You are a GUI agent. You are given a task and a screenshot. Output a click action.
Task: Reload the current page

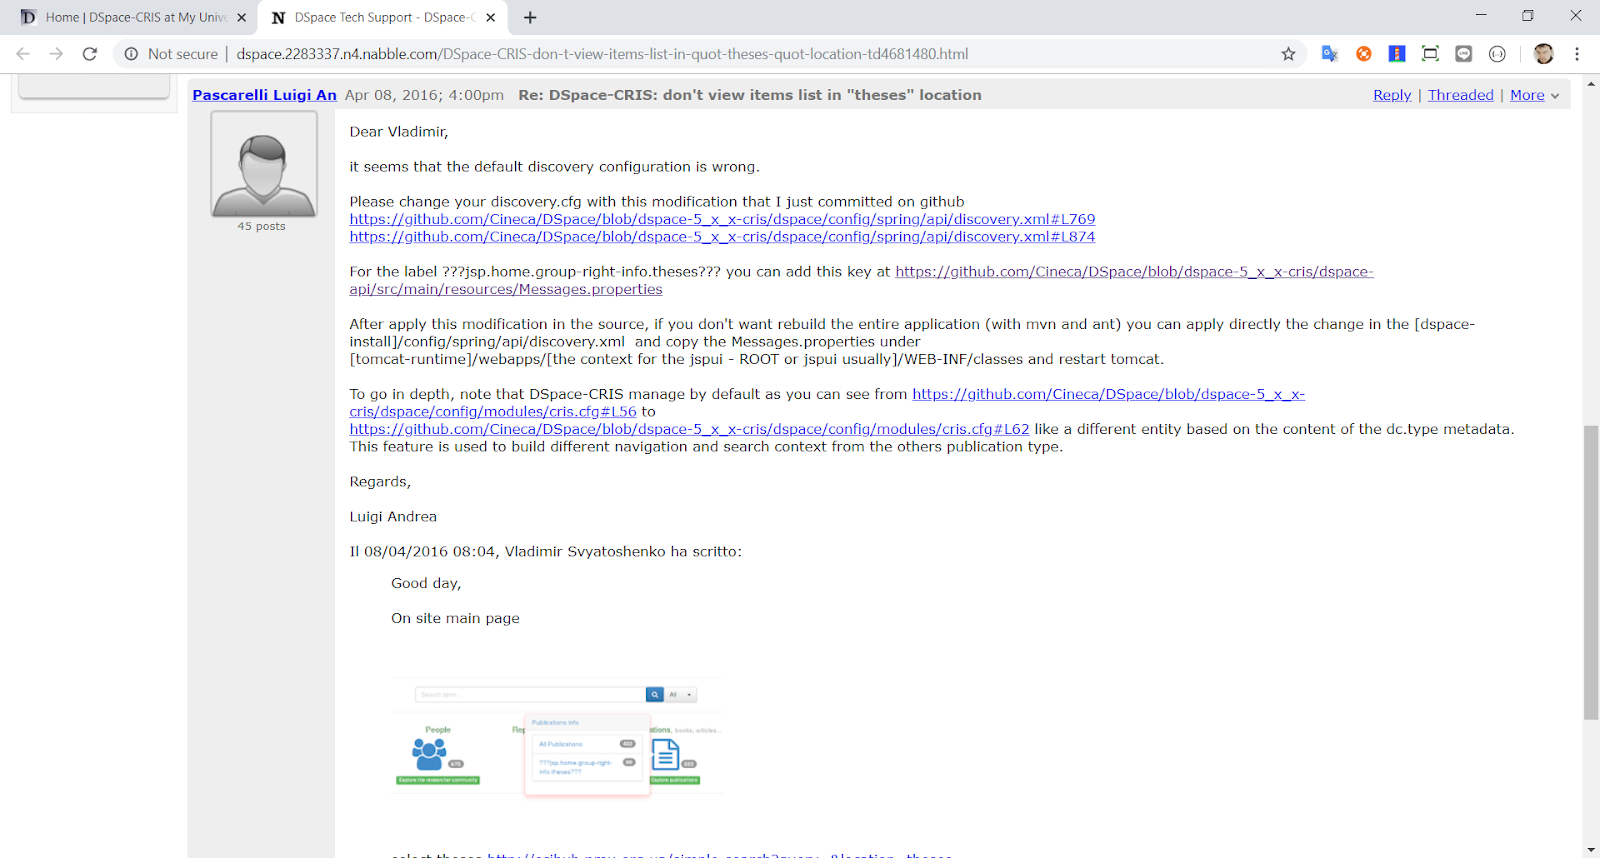click(90, 54)
